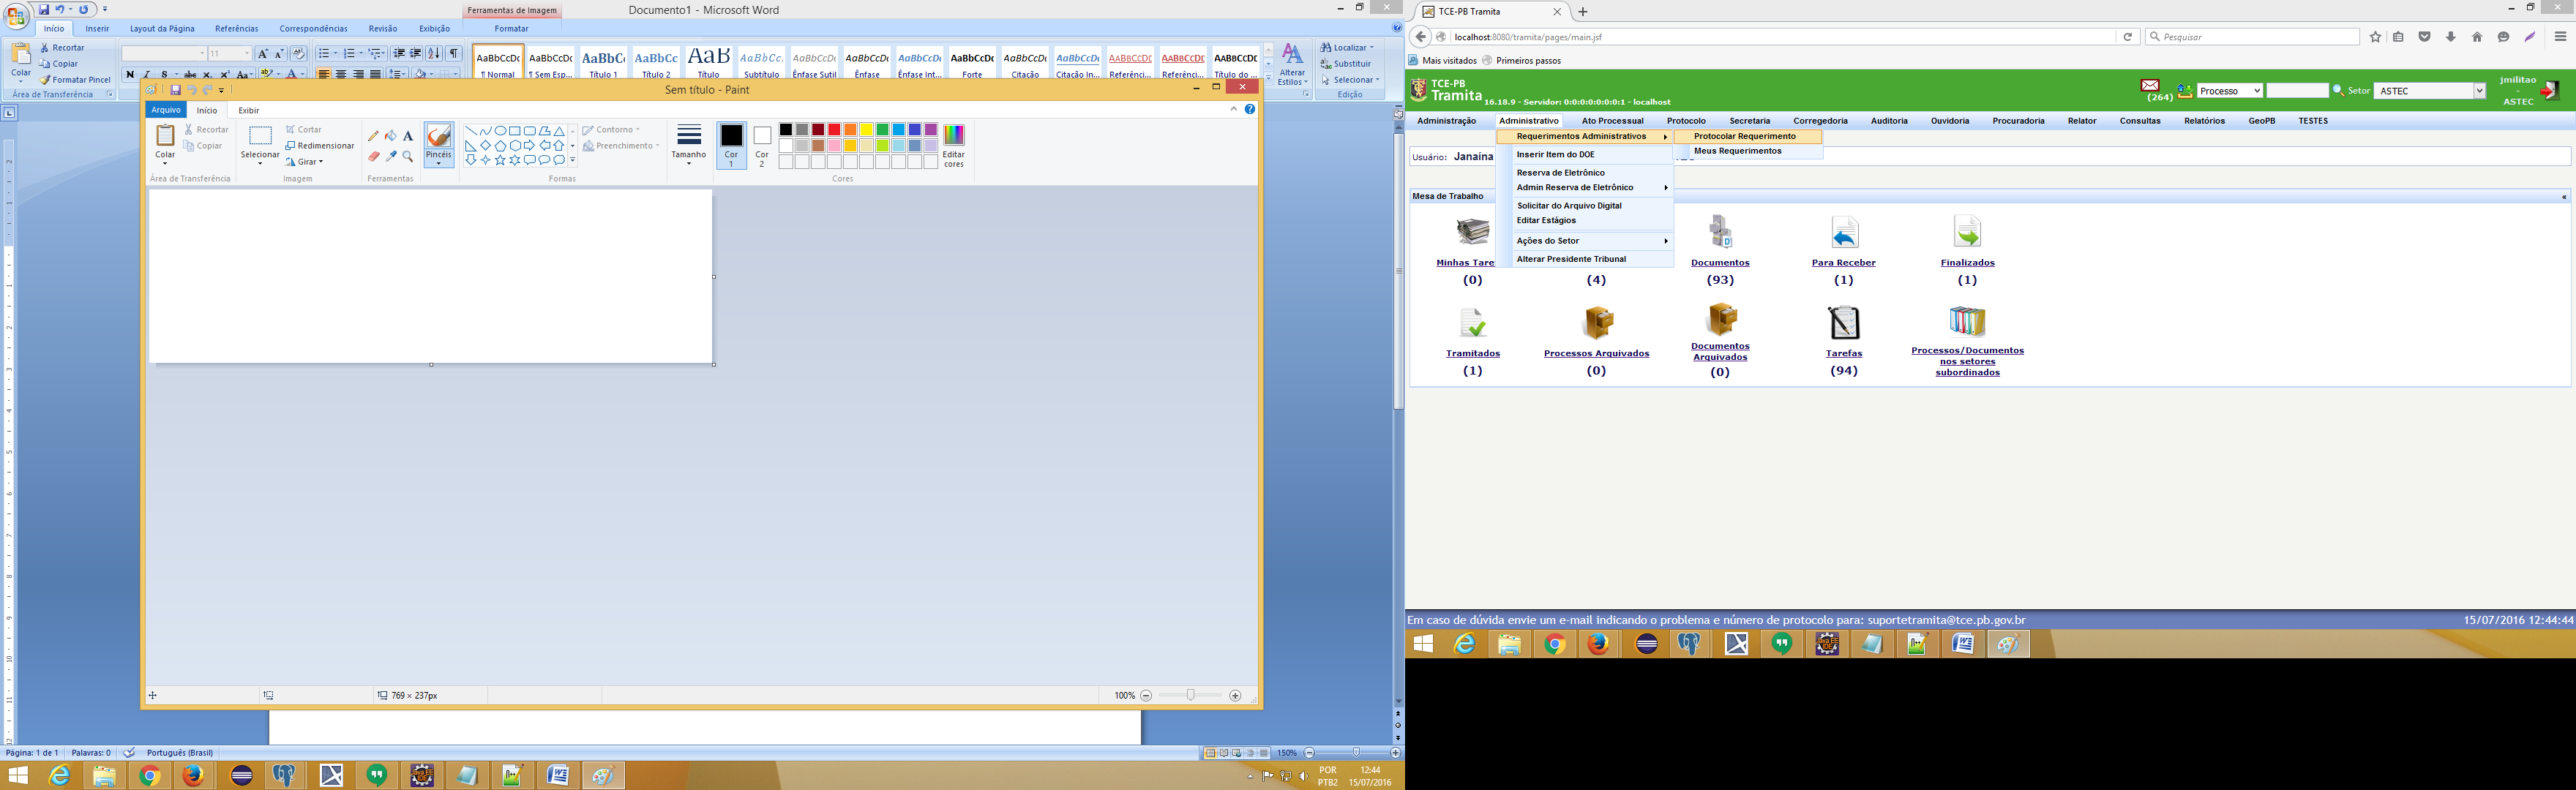Pick the yellow color swatch in Paint
This screenshot has height=790, width=2576.
866,130
